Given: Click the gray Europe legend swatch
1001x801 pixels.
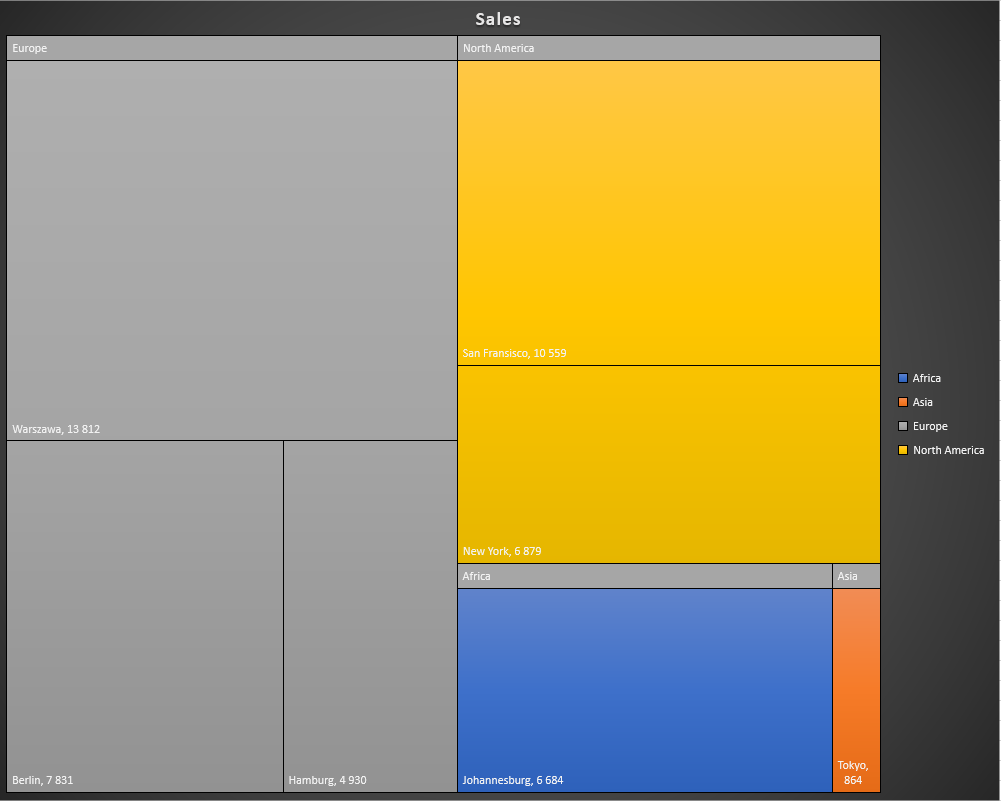Looking at the screenshot, I should pyautogui.click(x=903, y=426).
